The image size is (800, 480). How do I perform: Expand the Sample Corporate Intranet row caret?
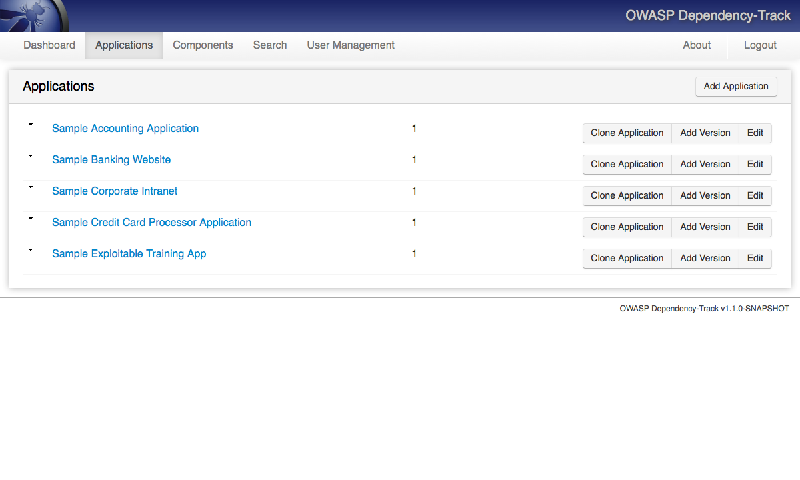tap(31, 187)
